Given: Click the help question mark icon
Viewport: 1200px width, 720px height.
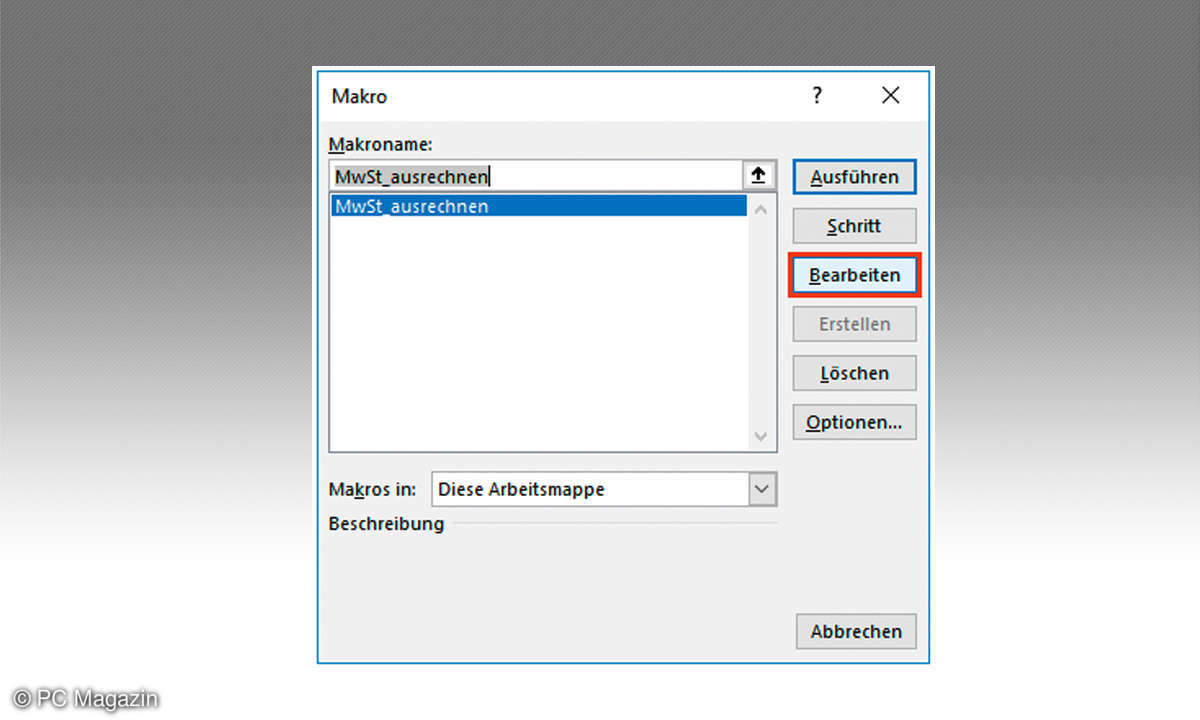Looking at the screenshot, I should pos(817,95).
